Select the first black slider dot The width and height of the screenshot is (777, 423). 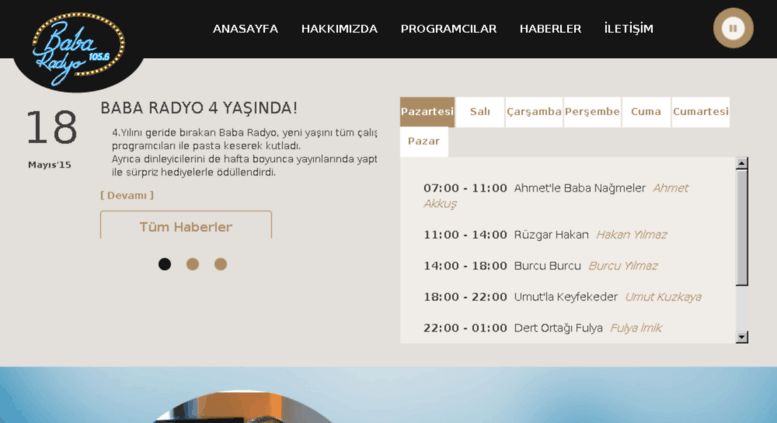(165, 264)
